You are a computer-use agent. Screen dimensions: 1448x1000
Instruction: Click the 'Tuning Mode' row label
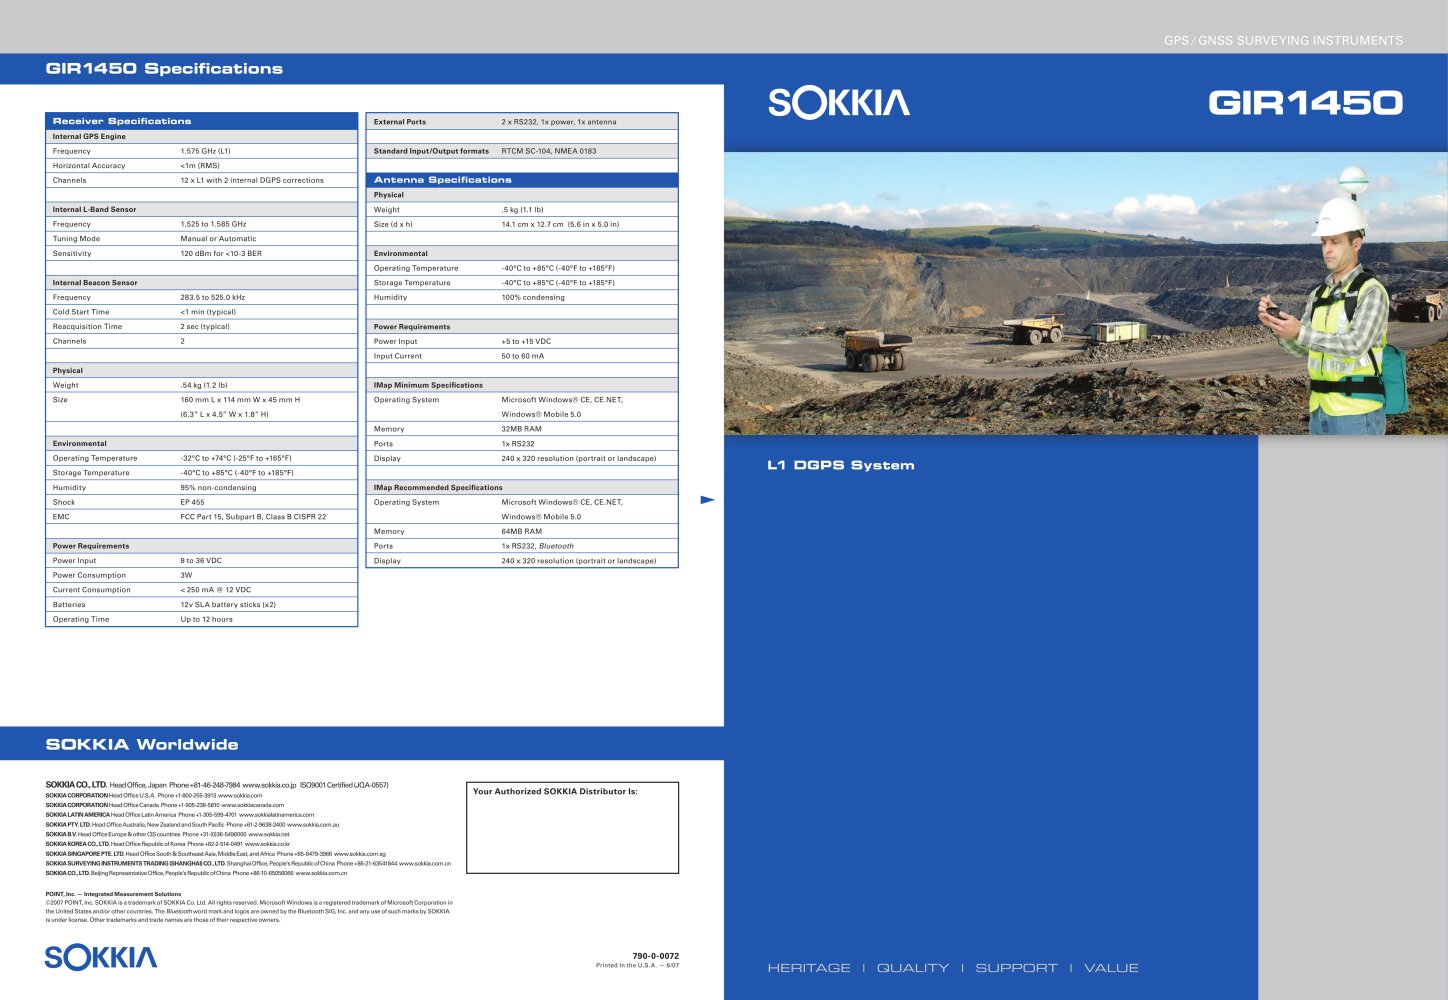(76, 239)
